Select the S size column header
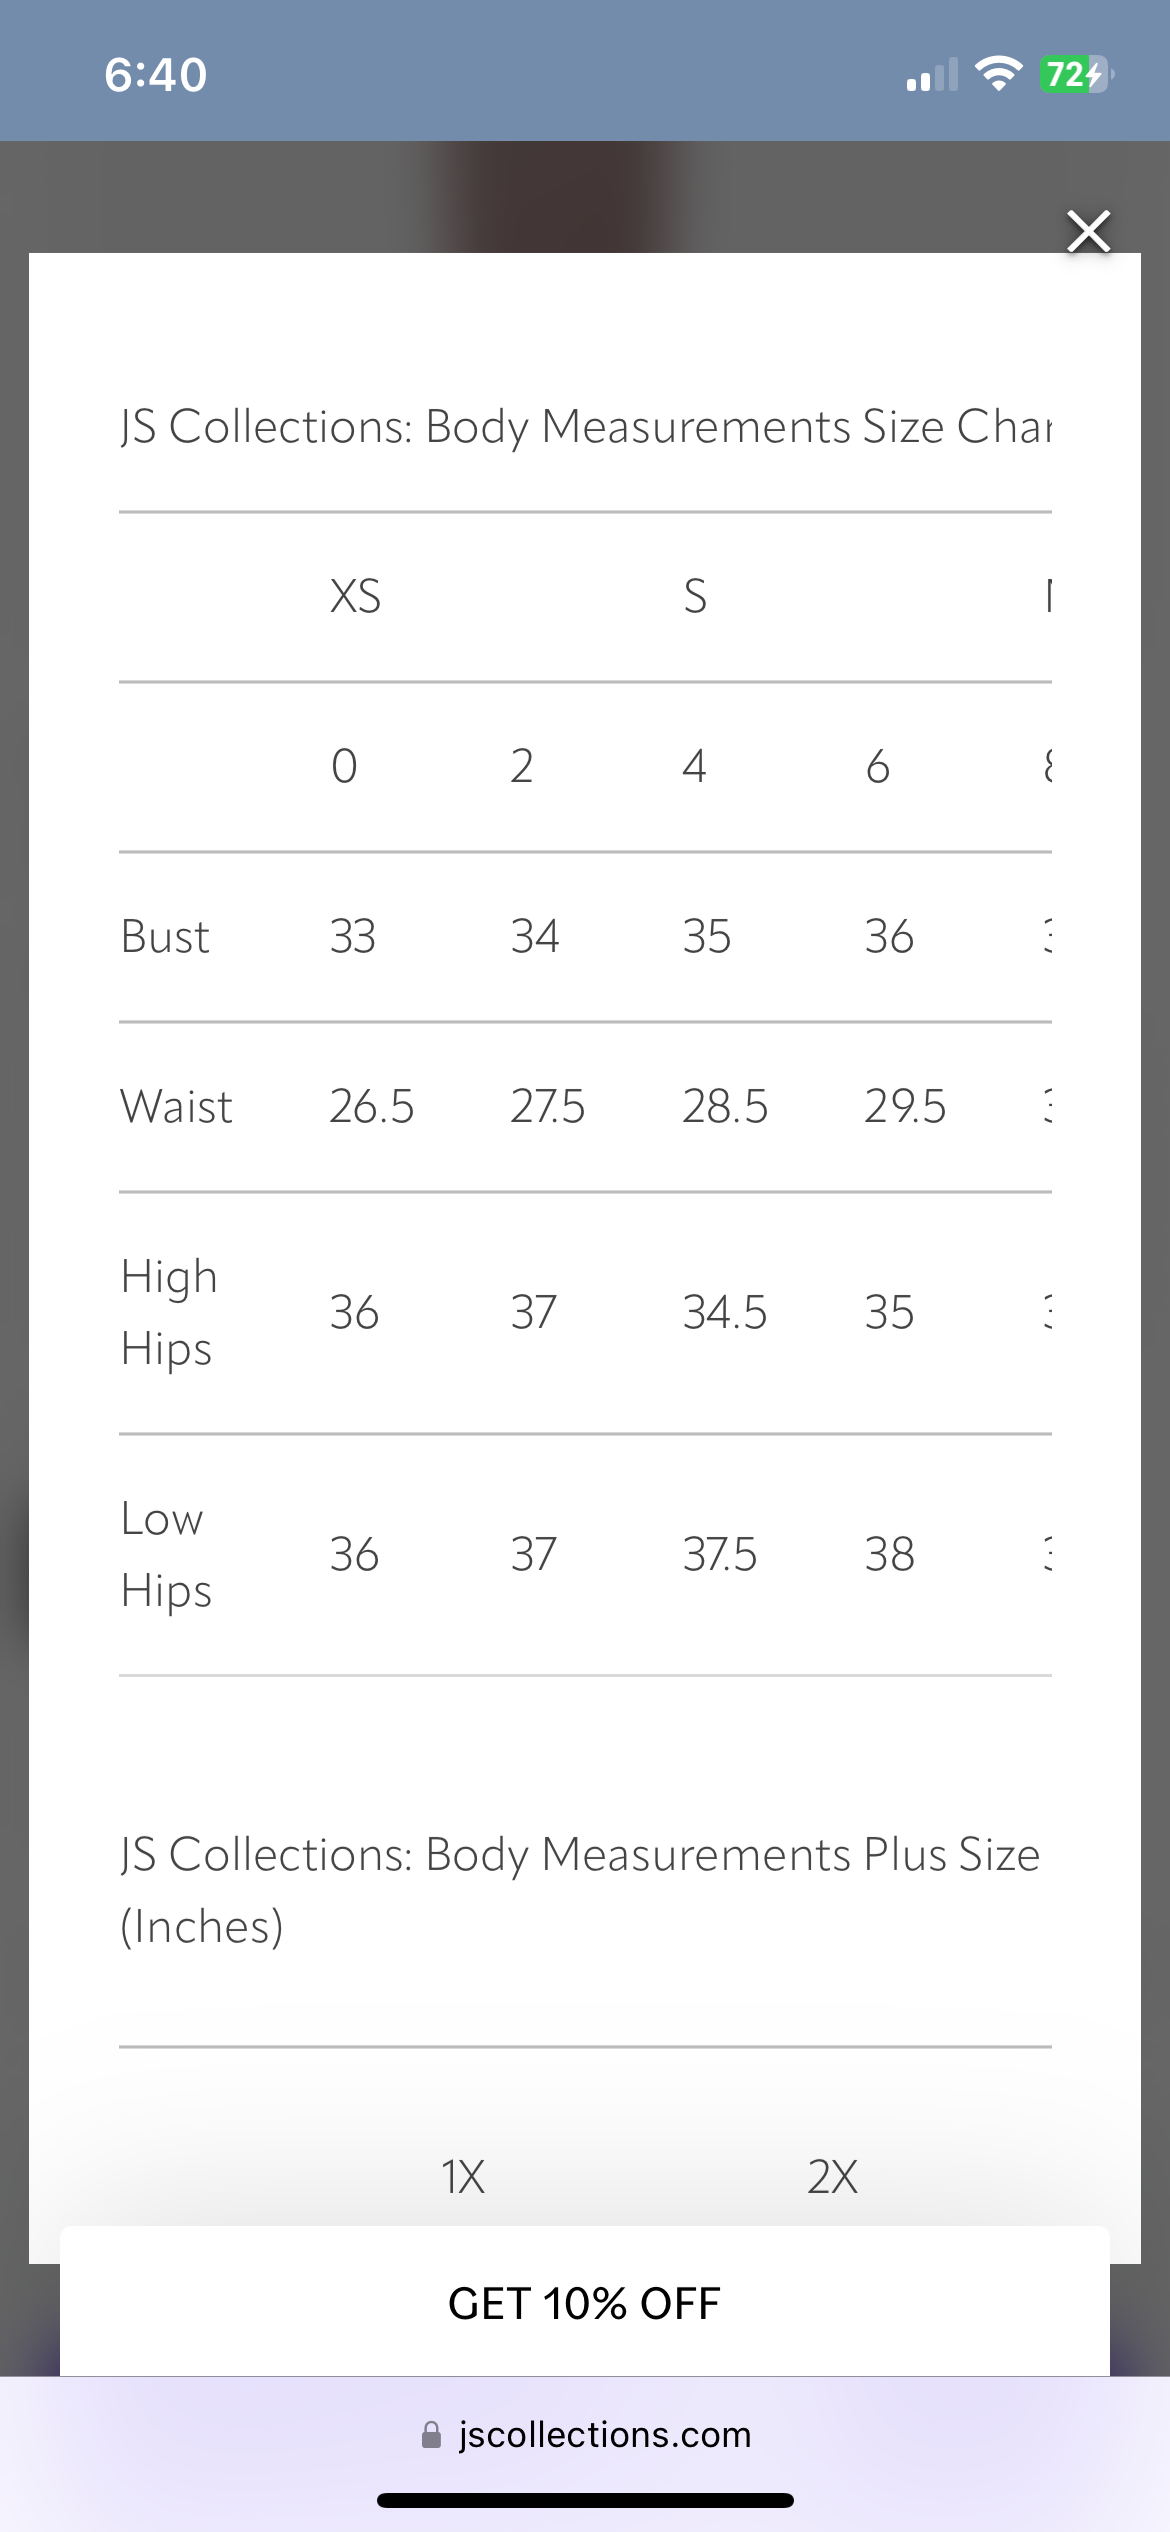The height and width of the screenshot is (2532, 1170). coord(695,597)
